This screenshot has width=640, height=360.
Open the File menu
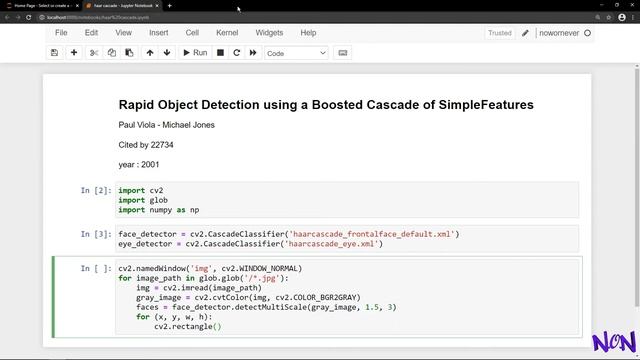click(61, 33)
